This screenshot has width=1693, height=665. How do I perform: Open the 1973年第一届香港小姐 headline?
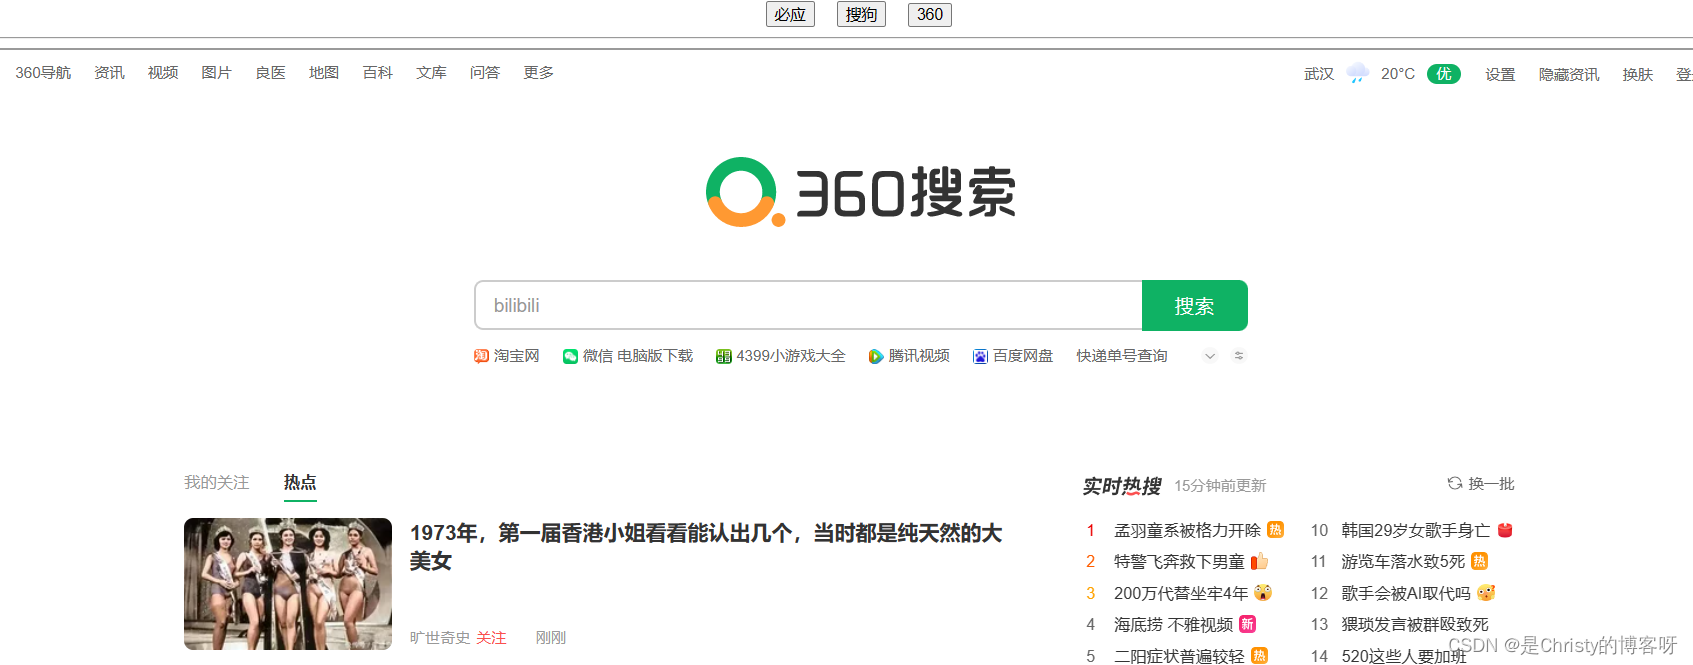(706, 547)
